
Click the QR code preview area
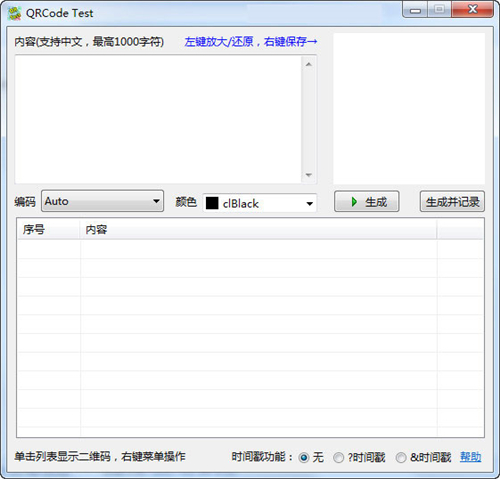(x=409, y=108)
